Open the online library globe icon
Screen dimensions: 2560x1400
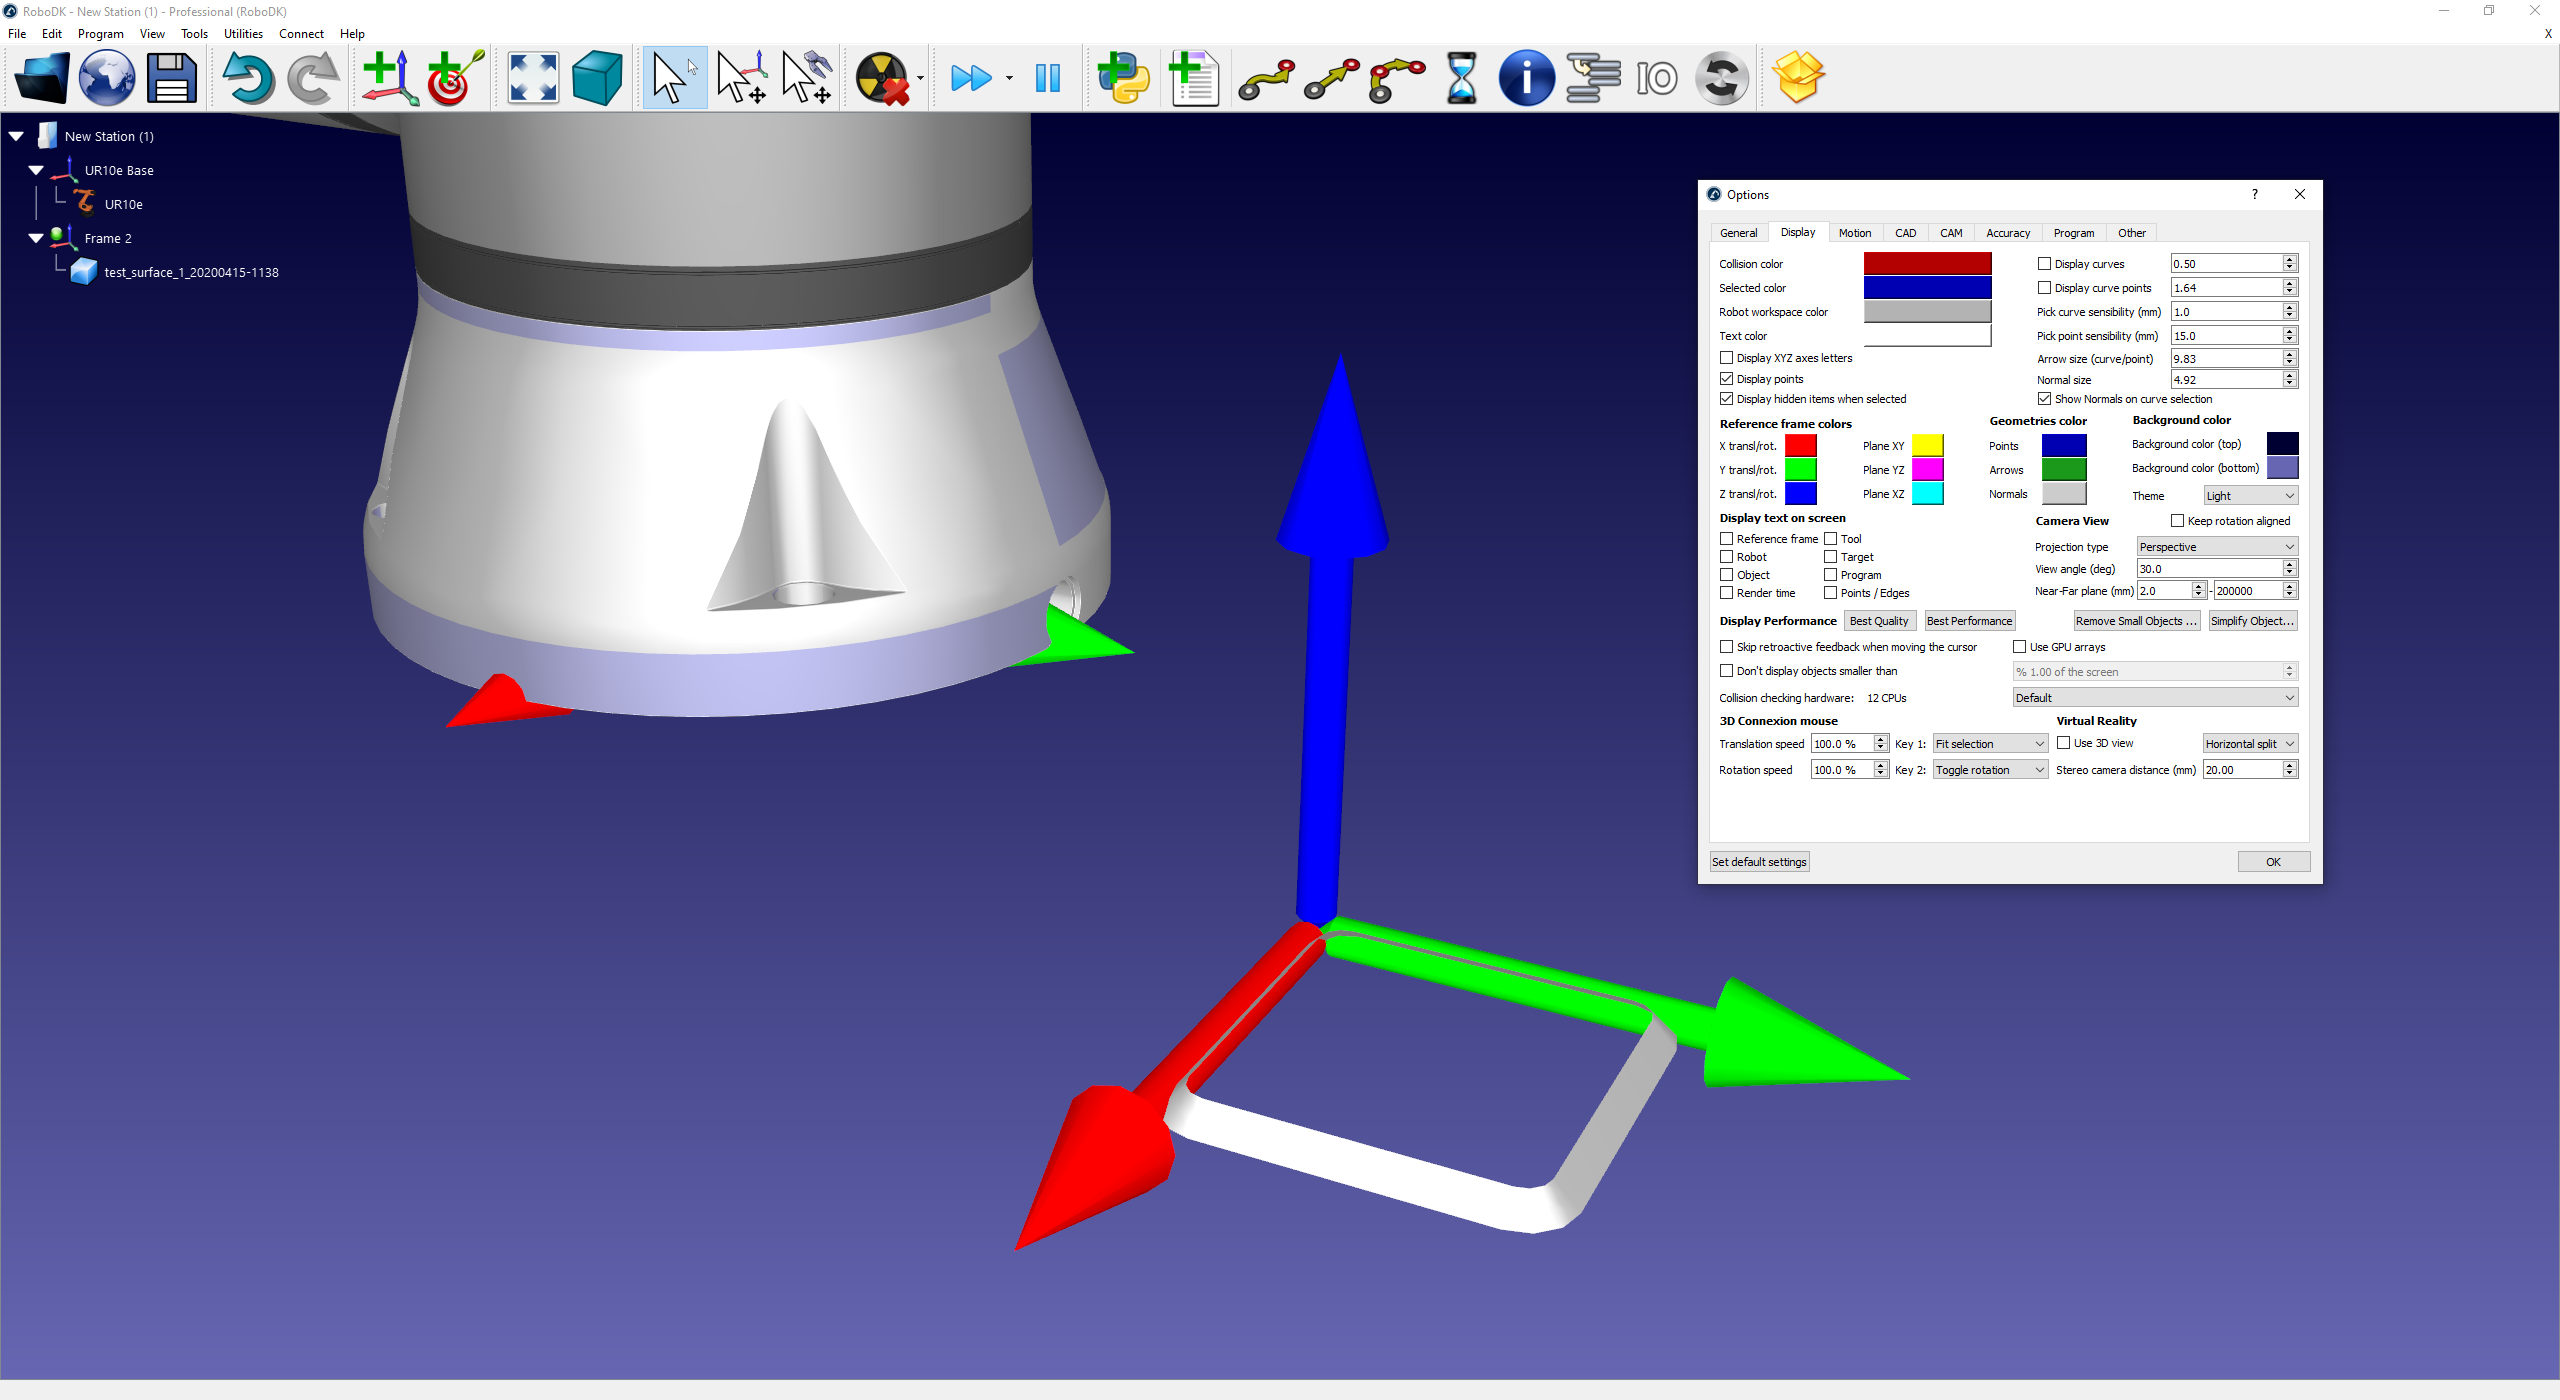click(107, 78)
